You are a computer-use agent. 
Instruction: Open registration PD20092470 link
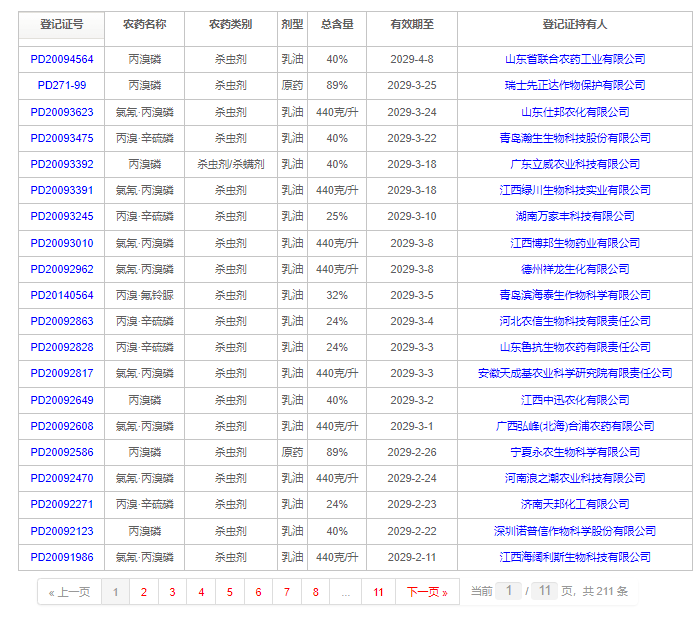[x=62, y=478]
